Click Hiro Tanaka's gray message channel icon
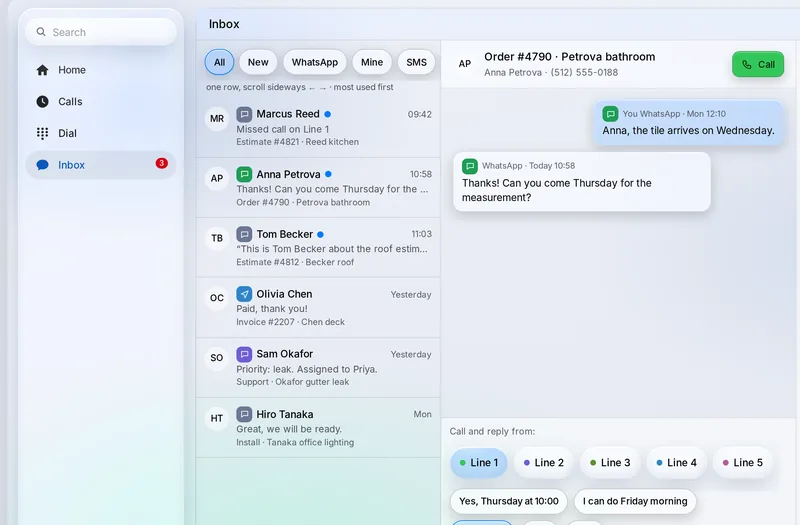 click(x=244, y=414)
